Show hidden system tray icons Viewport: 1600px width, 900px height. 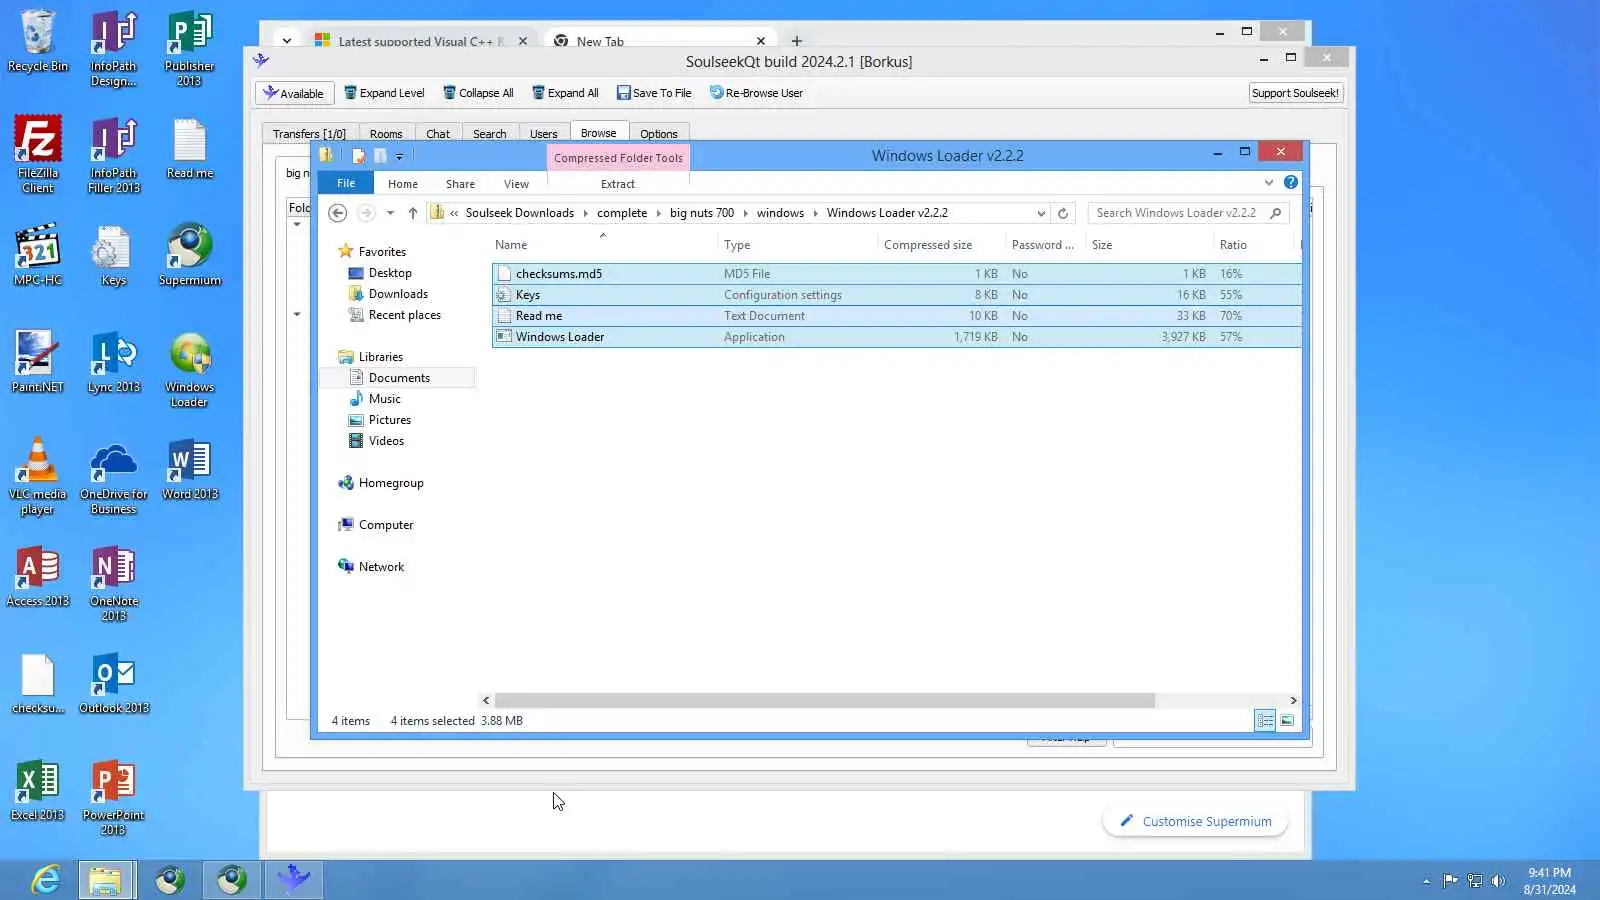pos(1426,881)
